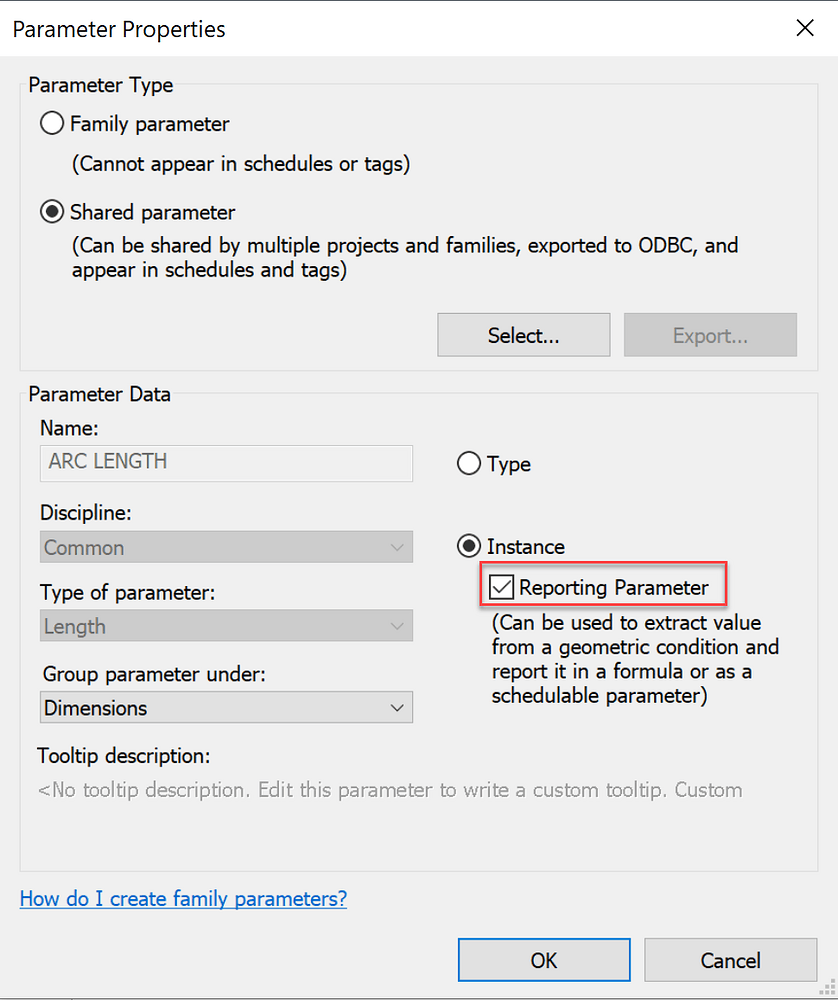The height and width of the screenshot is (1000, 838).
Task: Open the Discipline dropdown
Action: pyautogui.click(x=398, y=547)
